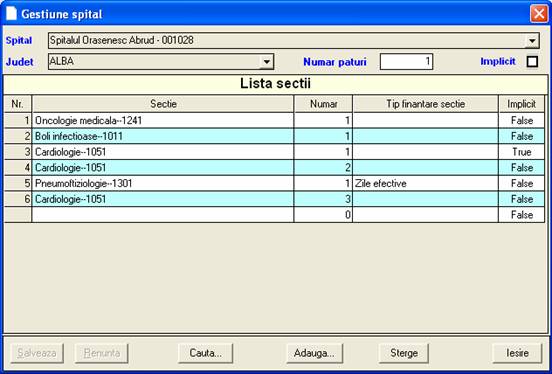This screenshot has height=374, width=552.
Task: Click the Numar paturi input field
Action: pyautogui.click(x=406, y=62)
